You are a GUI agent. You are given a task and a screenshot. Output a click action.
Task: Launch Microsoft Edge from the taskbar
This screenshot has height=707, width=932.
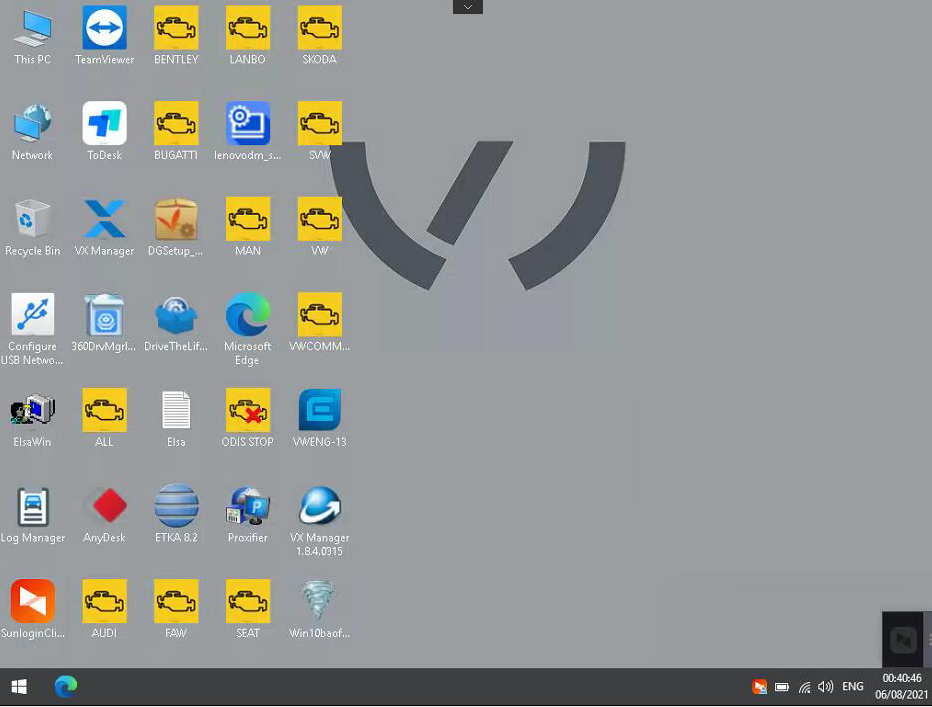tap(66, 687)
